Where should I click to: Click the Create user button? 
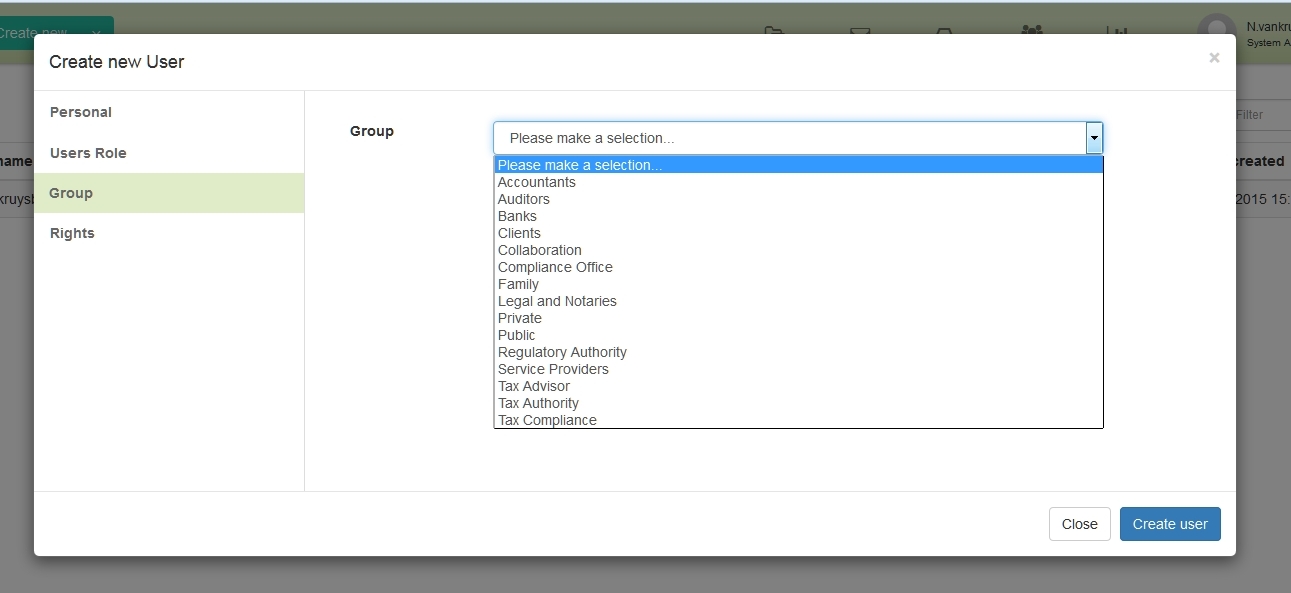1169,524
